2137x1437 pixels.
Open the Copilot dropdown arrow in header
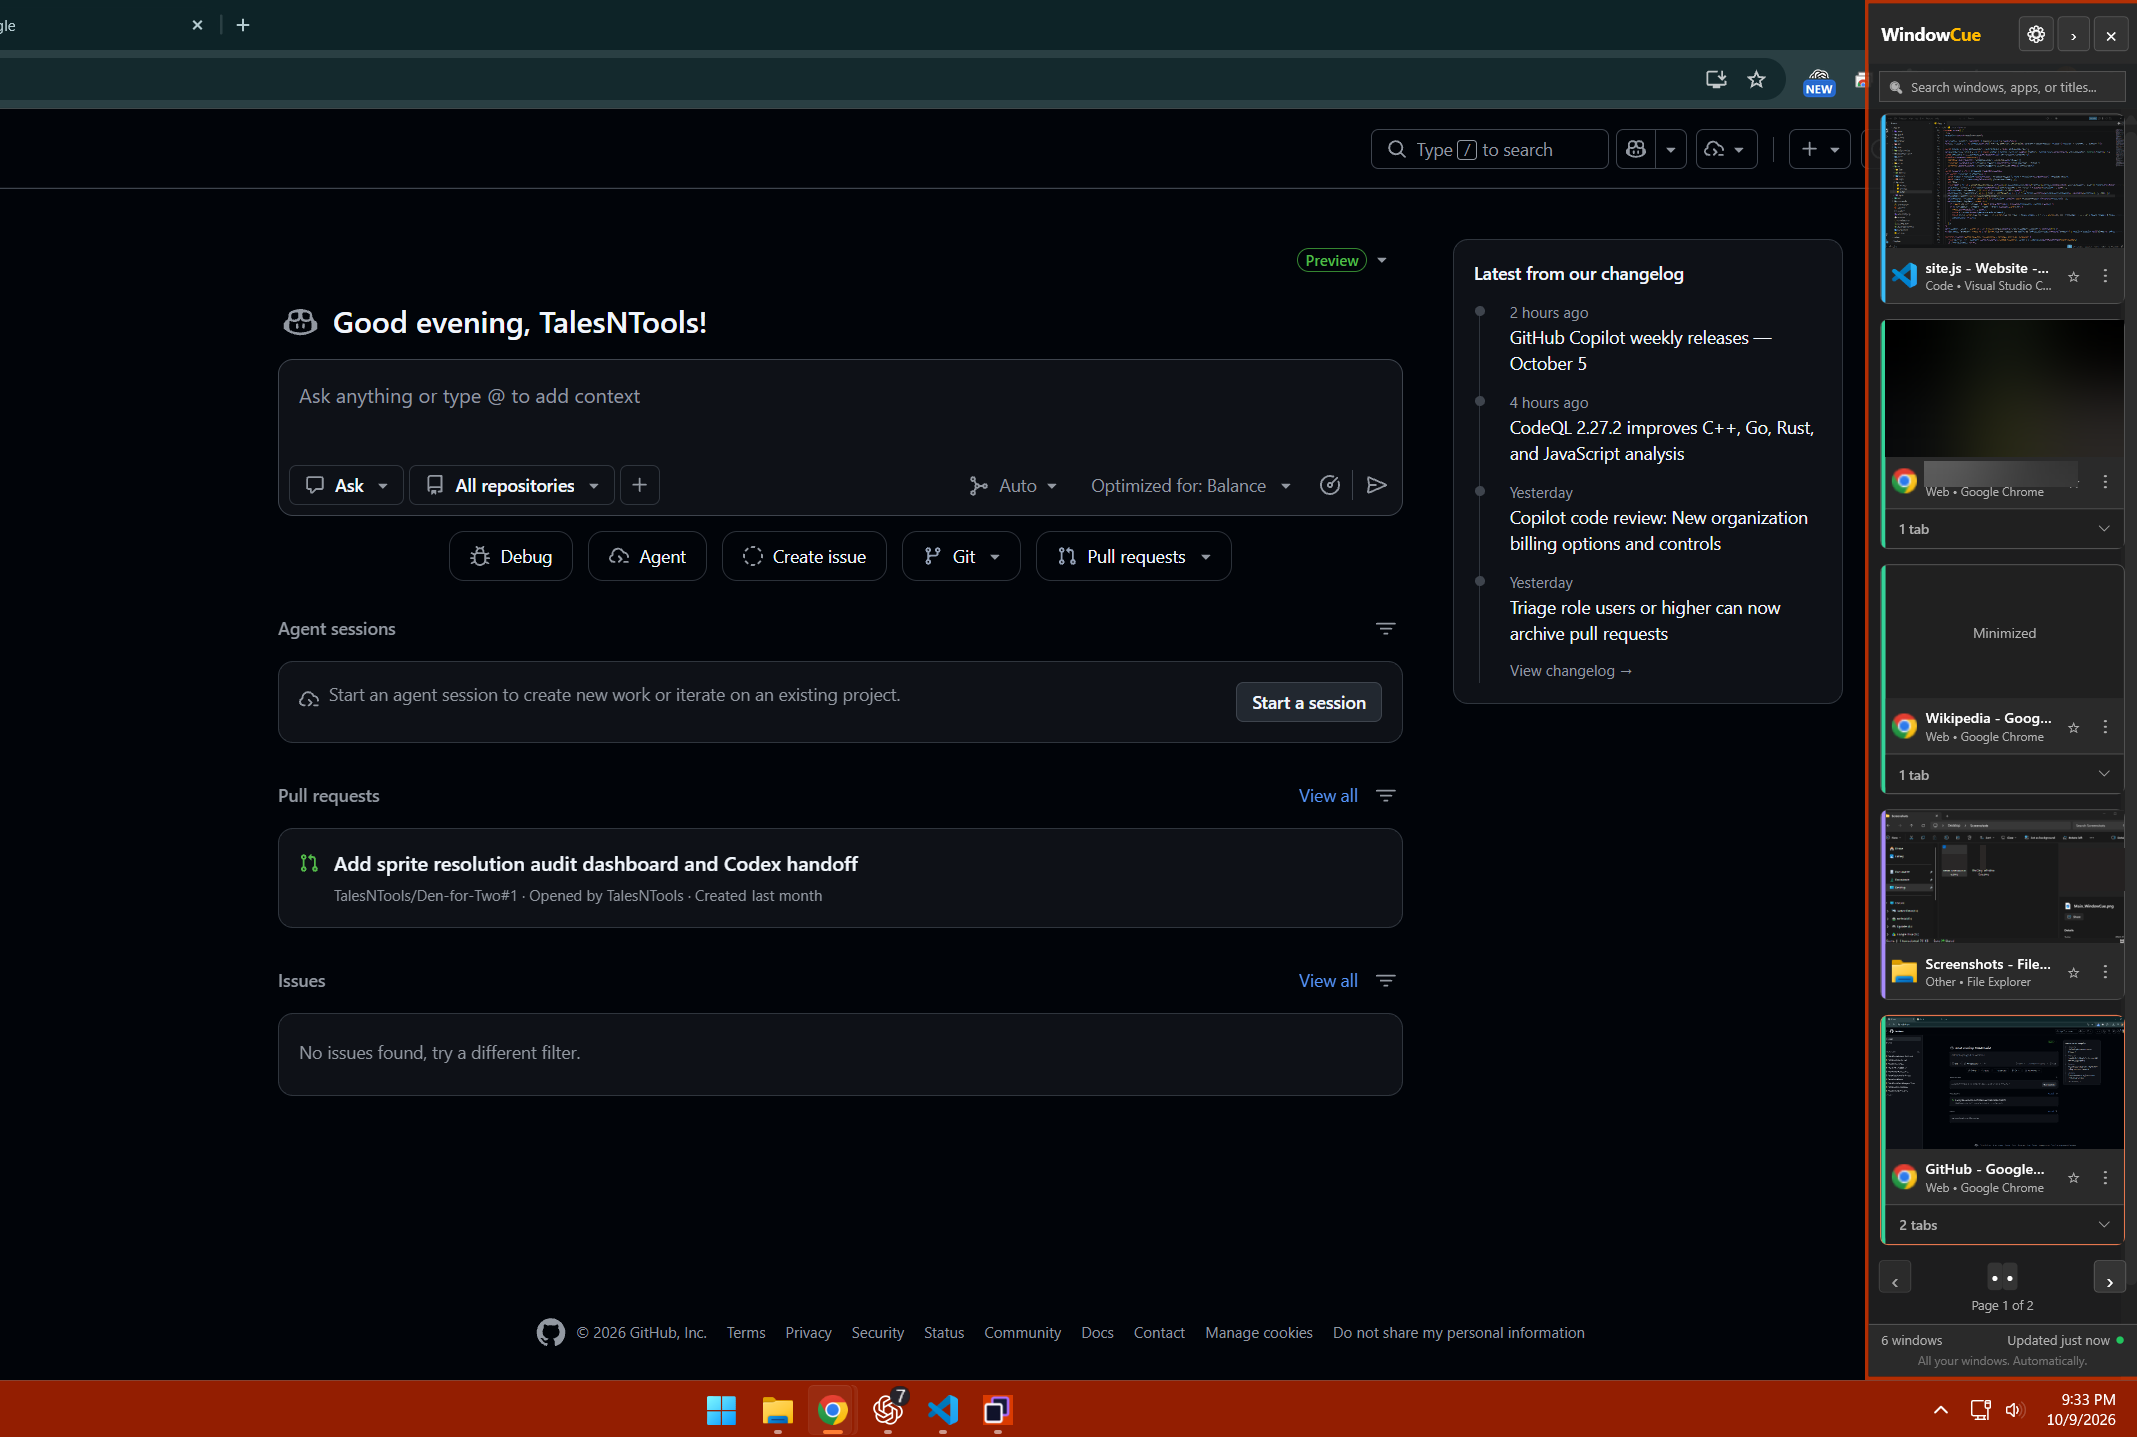[x=1671, y=149]
